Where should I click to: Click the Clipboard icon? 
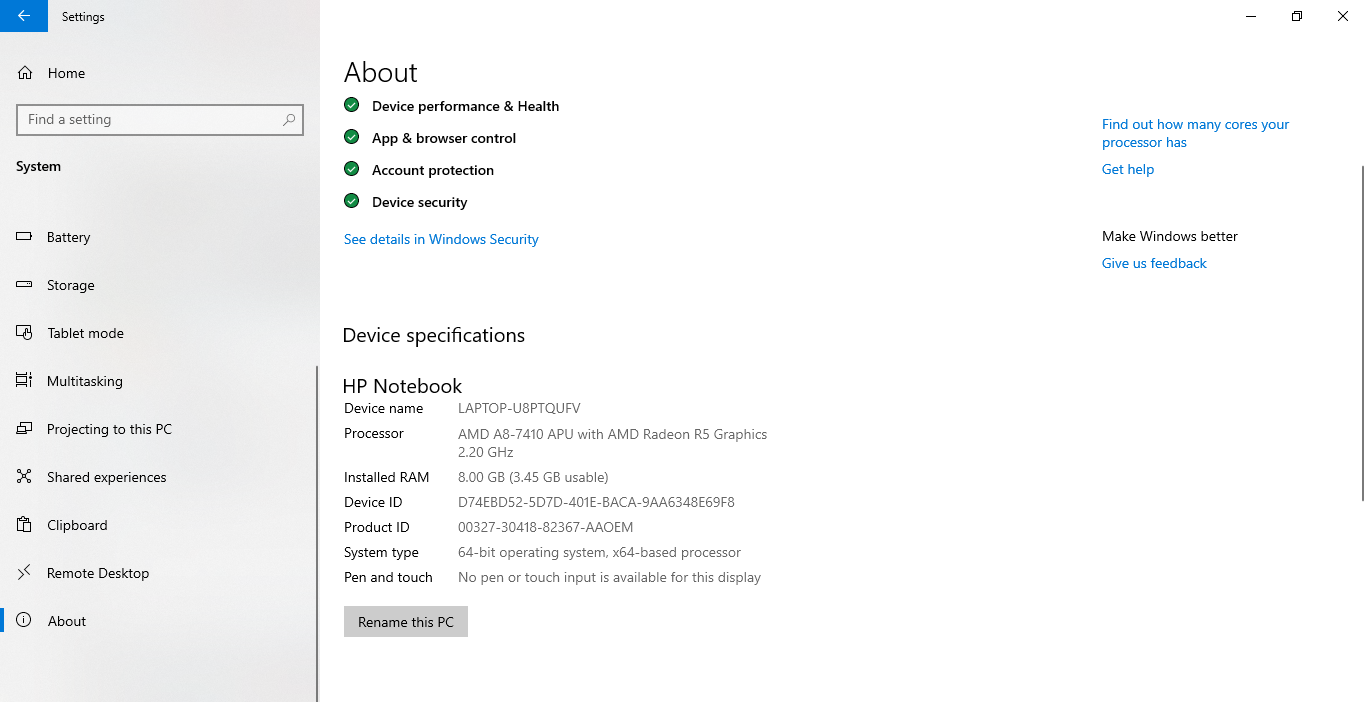tap(25, 525)
